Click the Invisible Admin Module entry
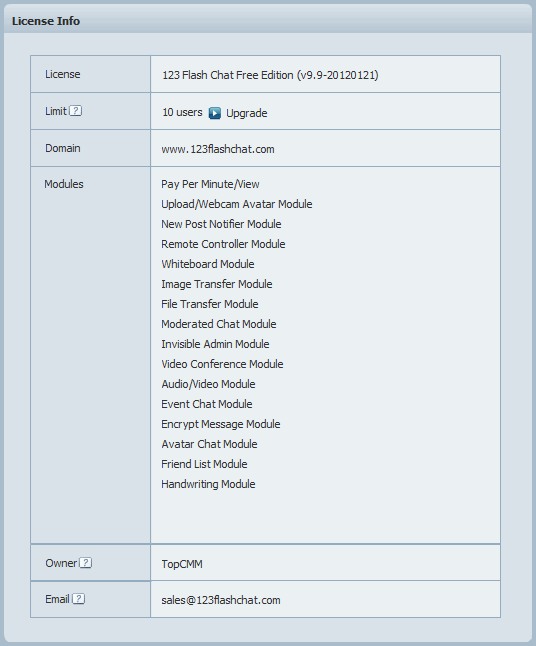This screenshot has height=646, width=536. click(x=215, y=344)
